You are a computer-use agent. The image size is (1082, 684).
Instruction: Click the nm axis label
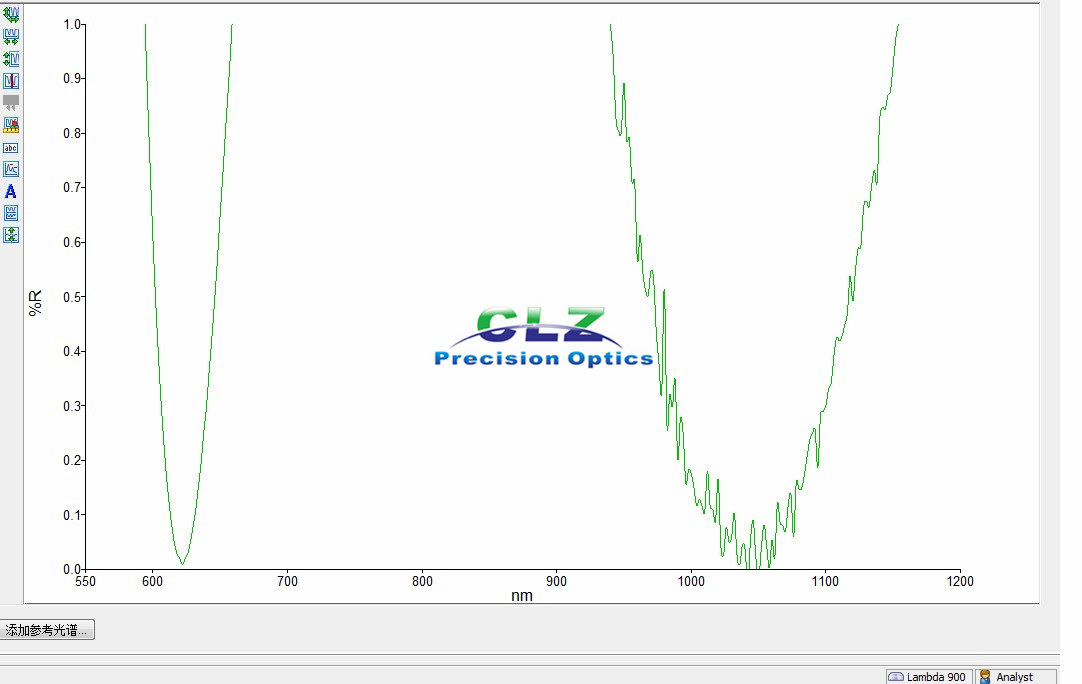[x=523, y=595]
